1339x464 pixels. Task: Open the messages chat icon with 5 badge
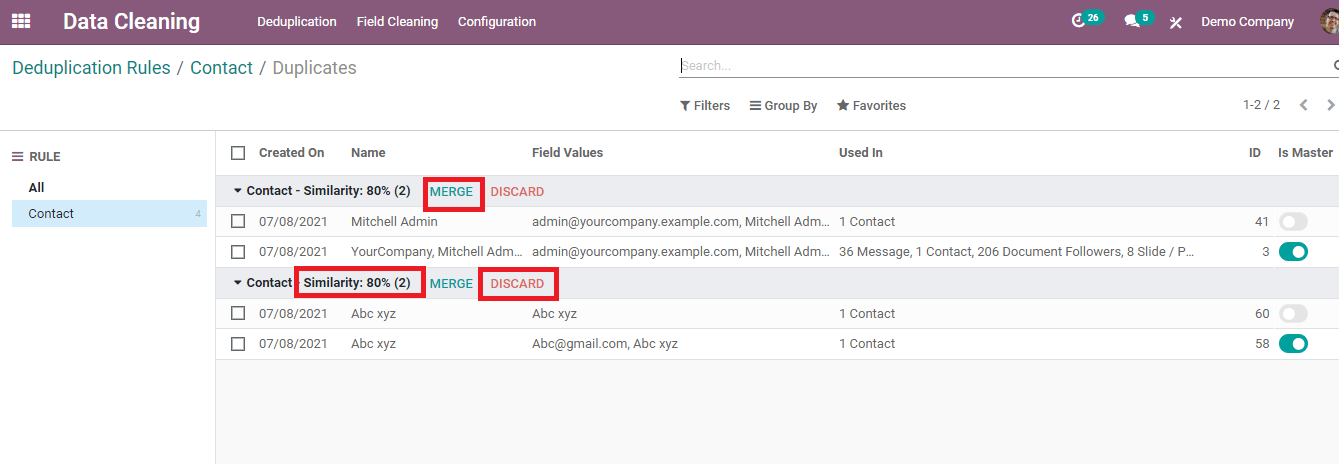1131,21
